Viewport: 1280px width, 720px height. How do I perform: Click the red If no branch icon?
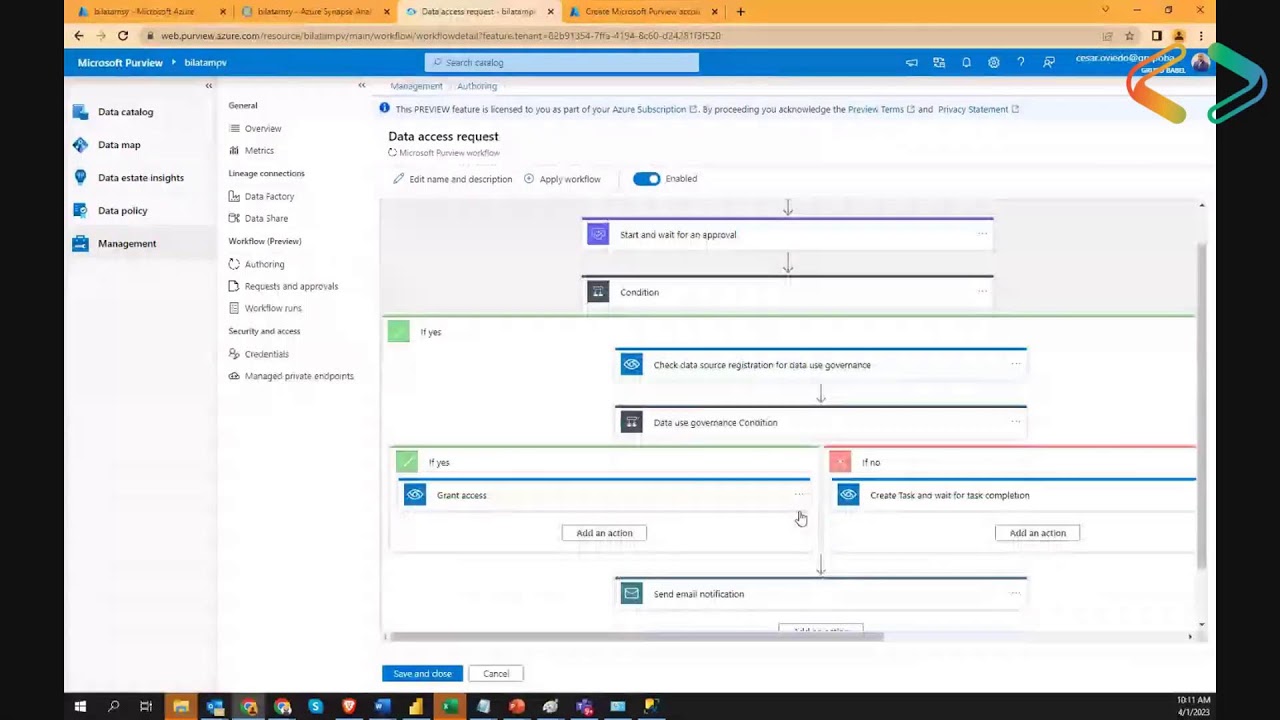[840, 462]
